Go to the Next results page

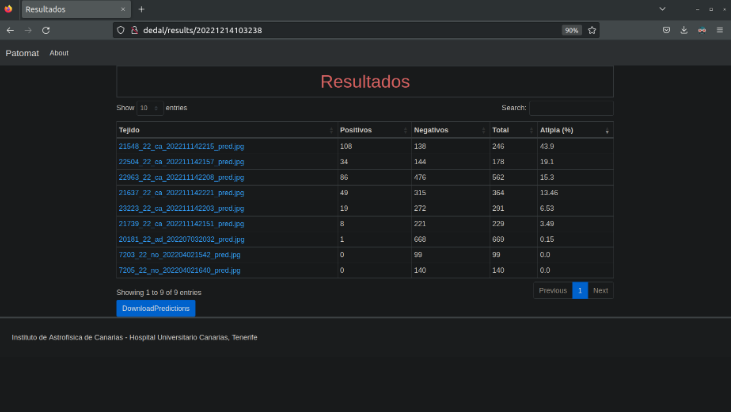pyautogui.click(x=600, y=290)
